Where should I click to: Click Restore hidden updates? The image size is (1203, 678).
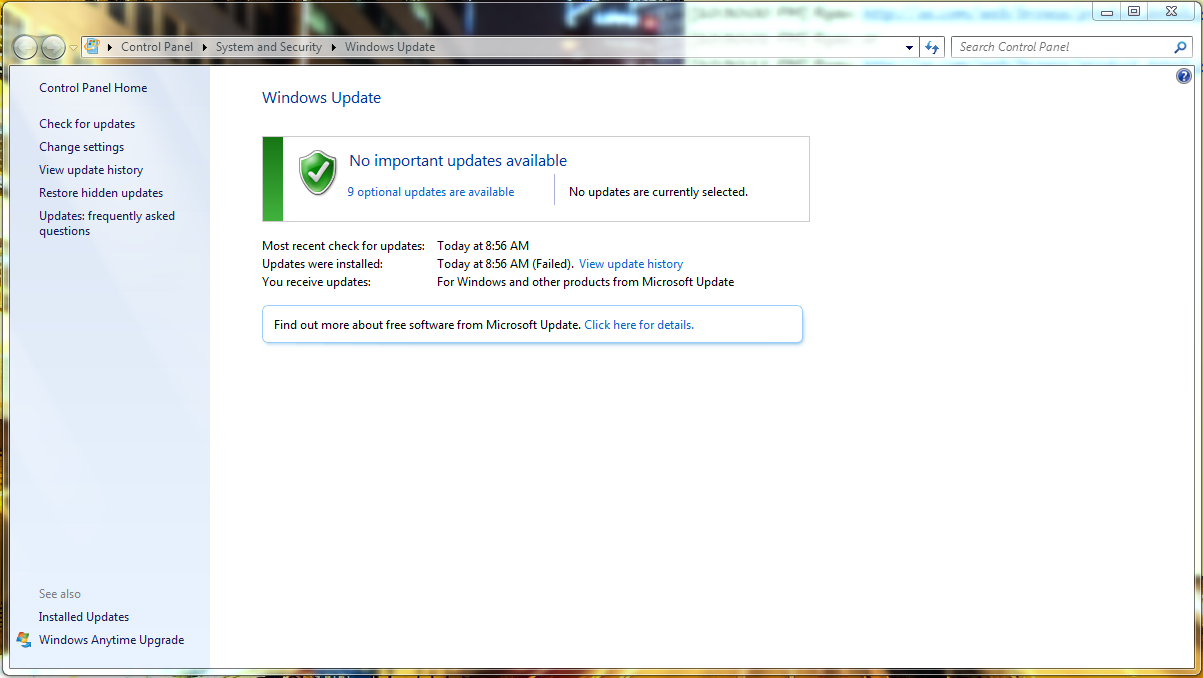coord(101,193)
